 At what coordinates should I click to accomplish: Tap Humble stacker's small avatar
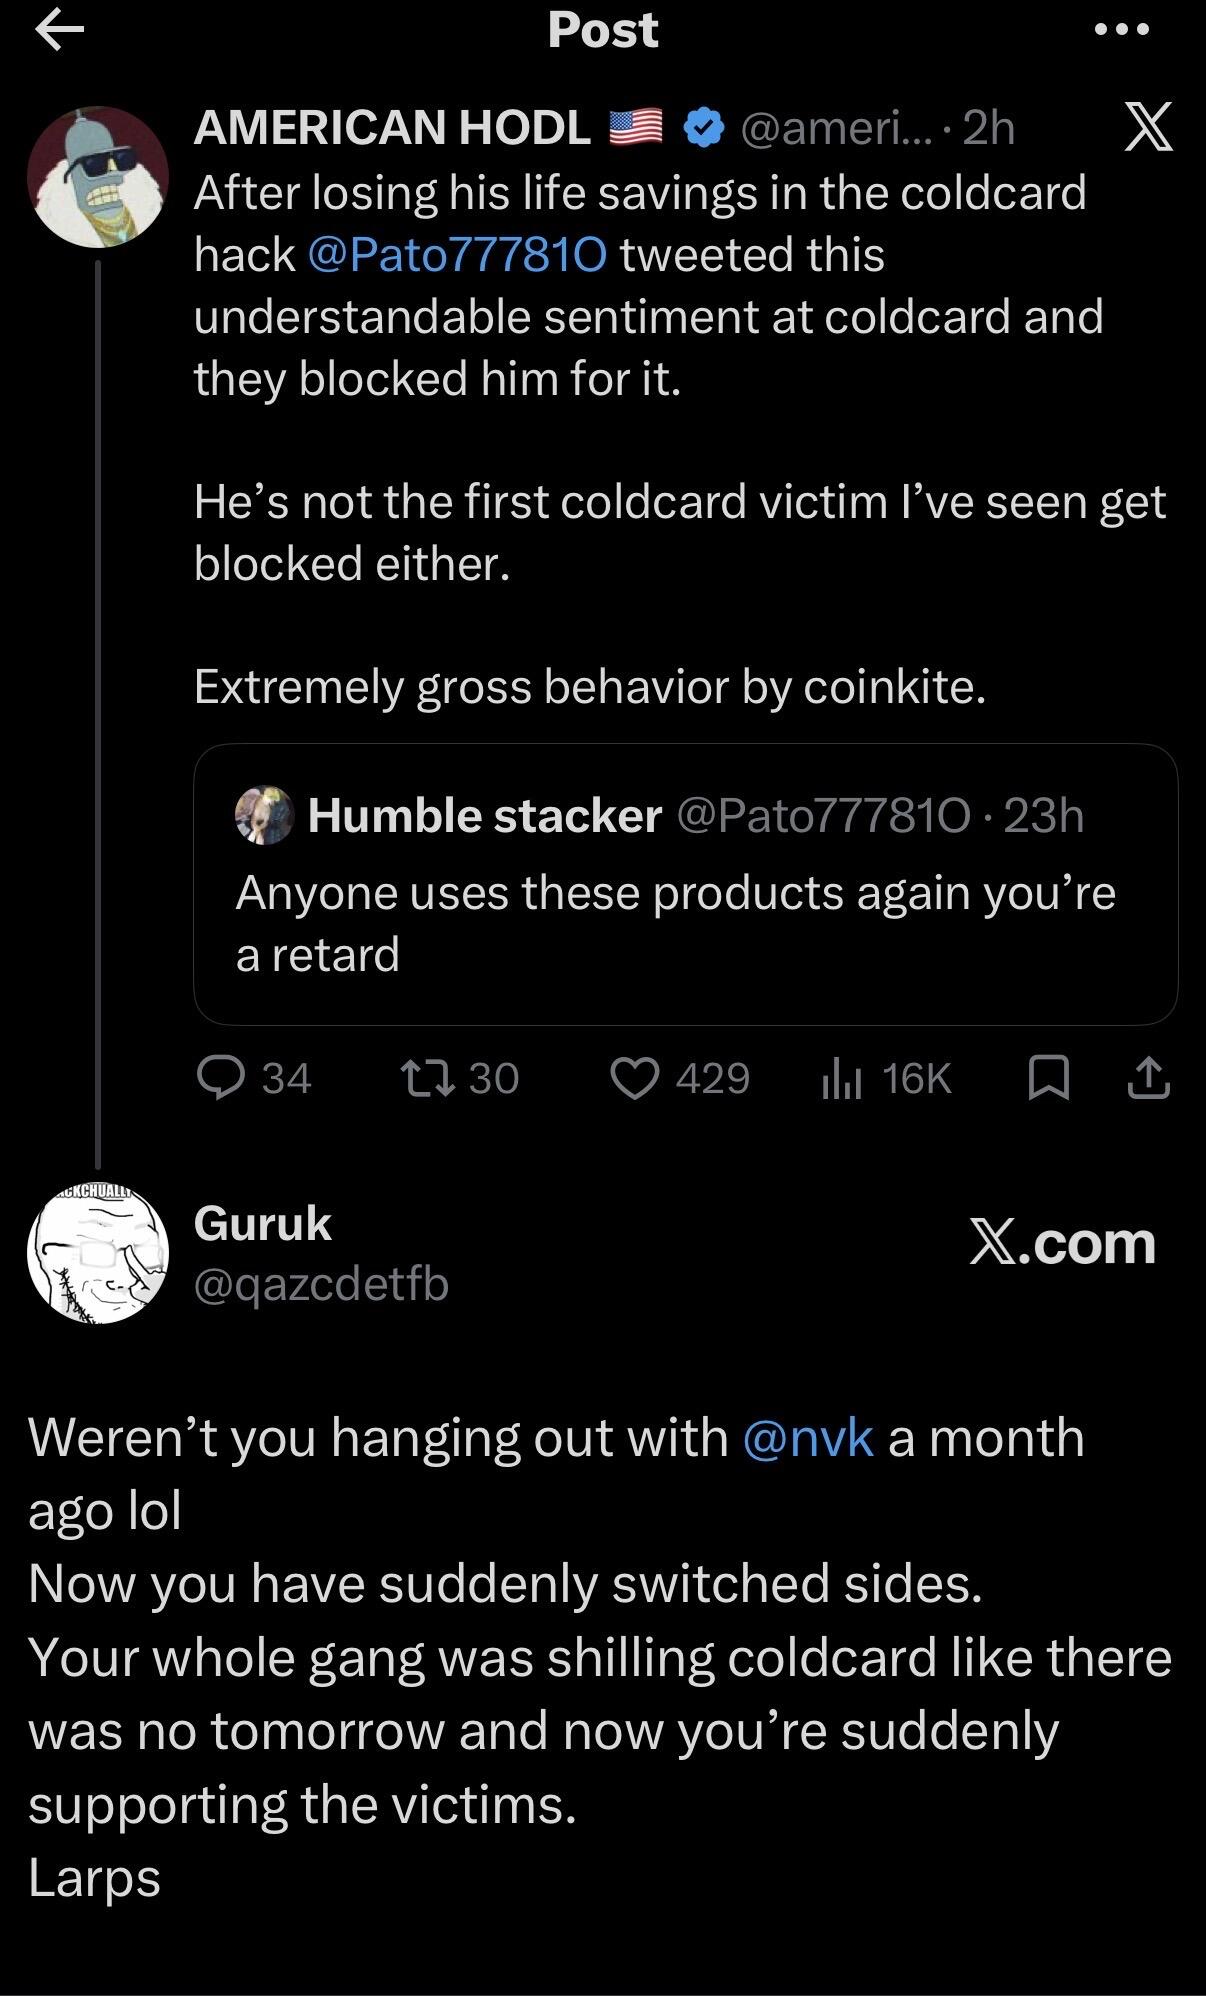pos(264,815)
